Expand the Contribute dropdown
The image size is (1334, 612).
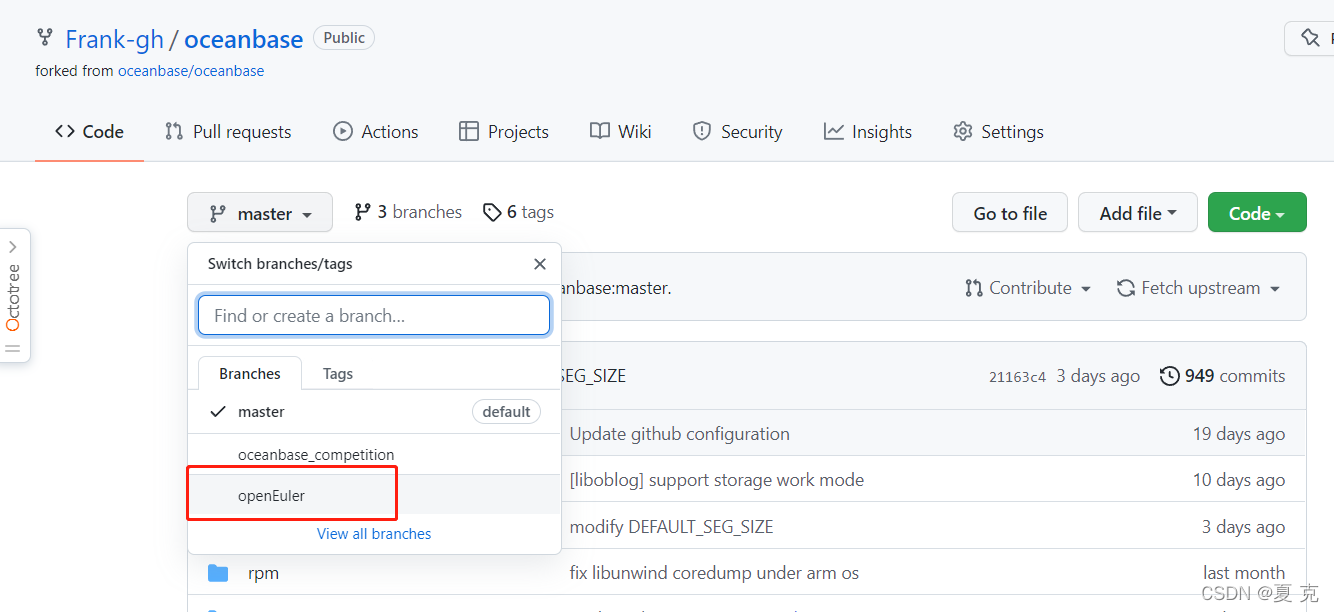pyautogui.click(x=1028, y=288)
